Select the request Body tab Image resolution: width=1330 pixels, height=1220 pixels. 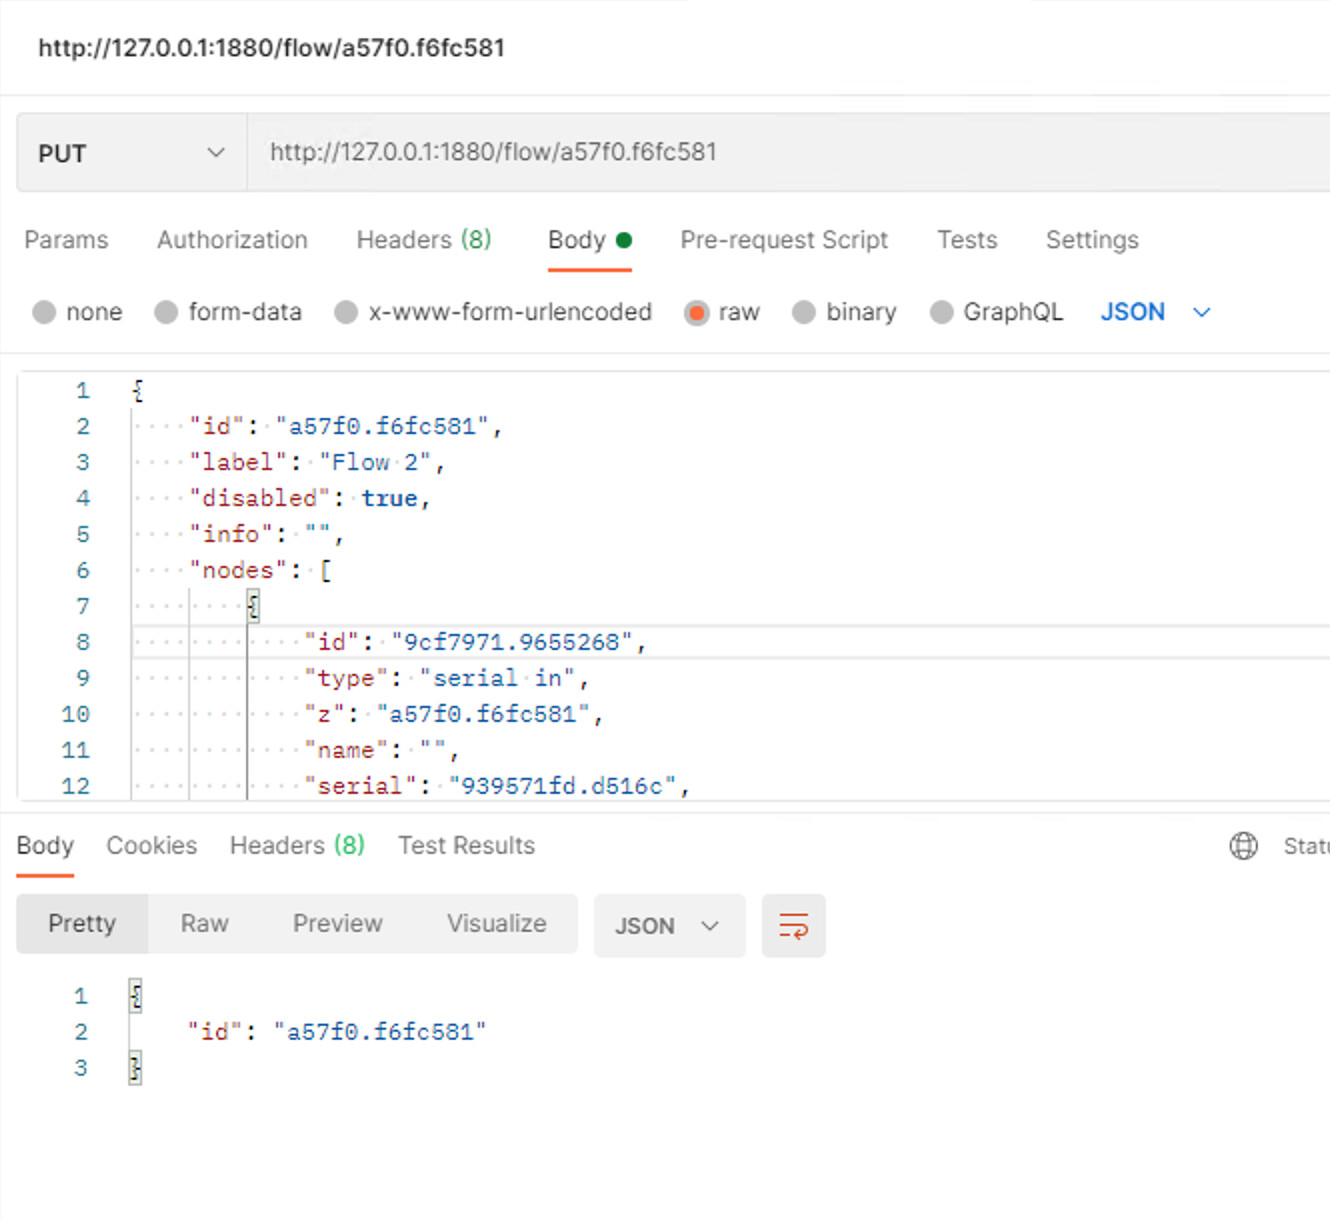[x=590, y=240]
